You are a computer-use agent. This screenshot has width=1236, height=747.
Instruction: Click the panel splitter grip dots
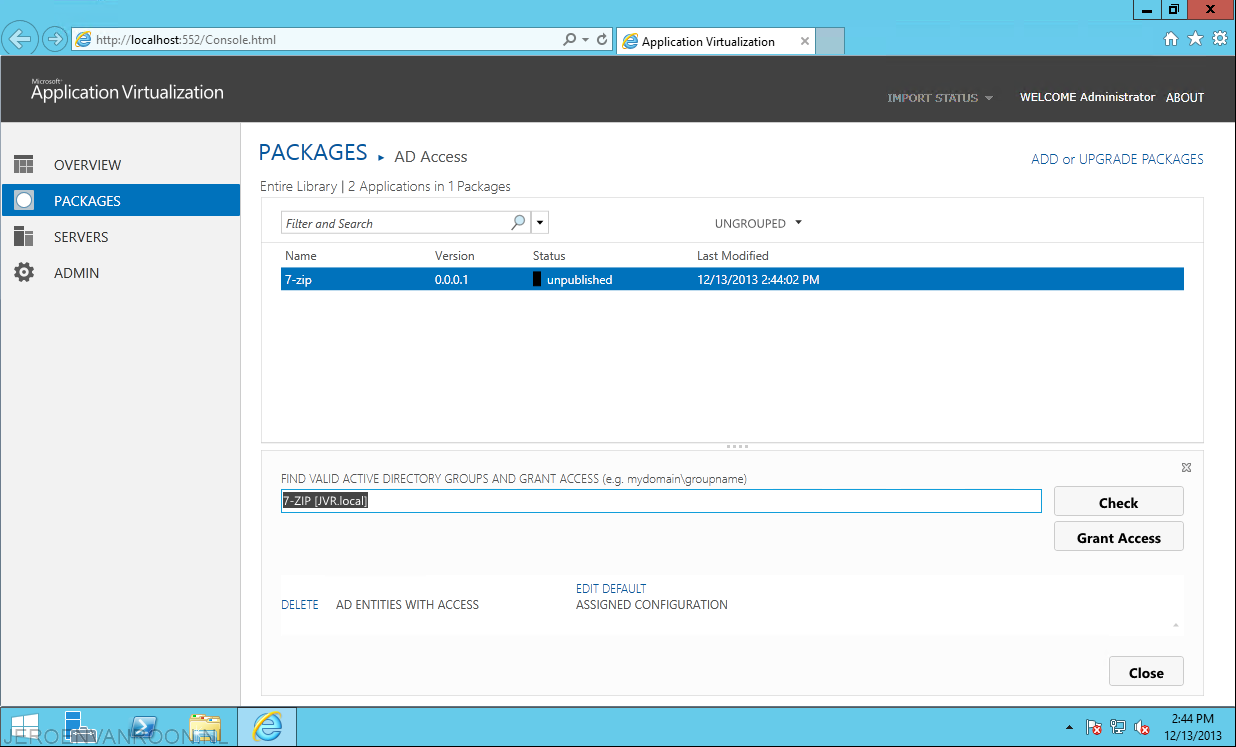737,447
